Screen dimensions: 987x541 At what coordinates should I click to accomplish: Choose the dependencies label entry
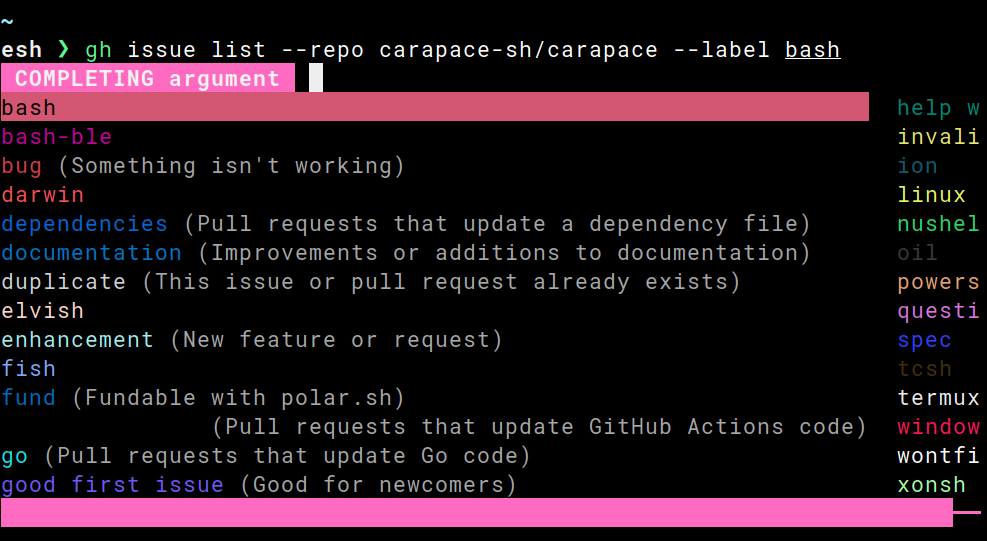tap(84, 223)
